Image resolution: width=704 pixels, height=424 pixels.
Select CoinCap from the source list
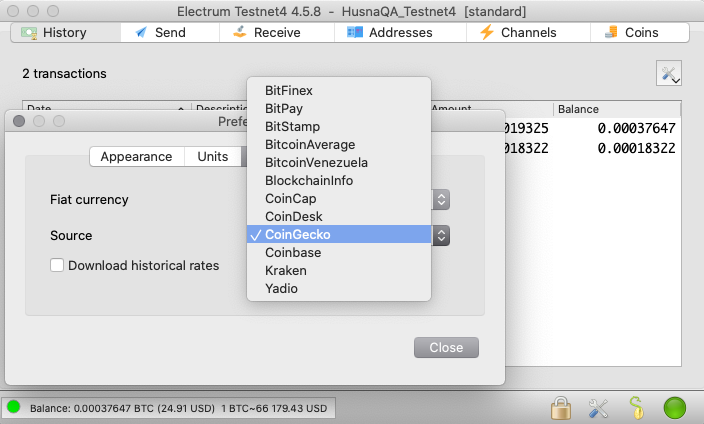(x=339, y=199)
